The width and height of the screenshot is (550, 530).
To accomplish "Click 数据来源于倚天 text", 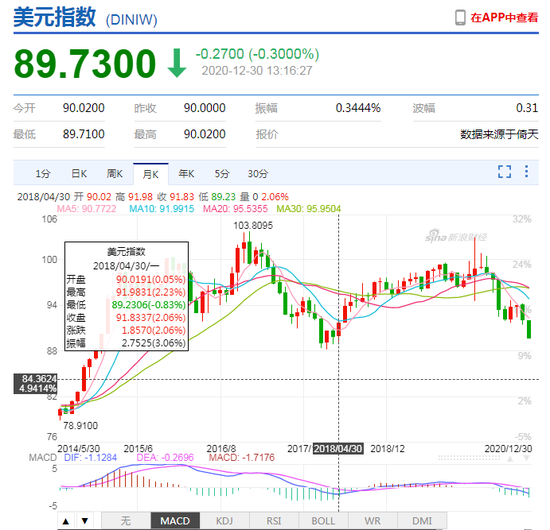I will [x=499, y=134].
